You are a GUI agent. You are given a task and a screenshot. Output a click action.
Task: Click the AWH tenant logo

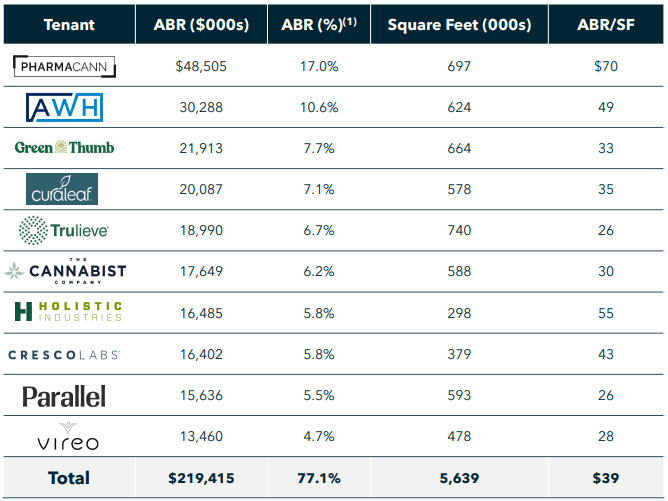[64, 108]
